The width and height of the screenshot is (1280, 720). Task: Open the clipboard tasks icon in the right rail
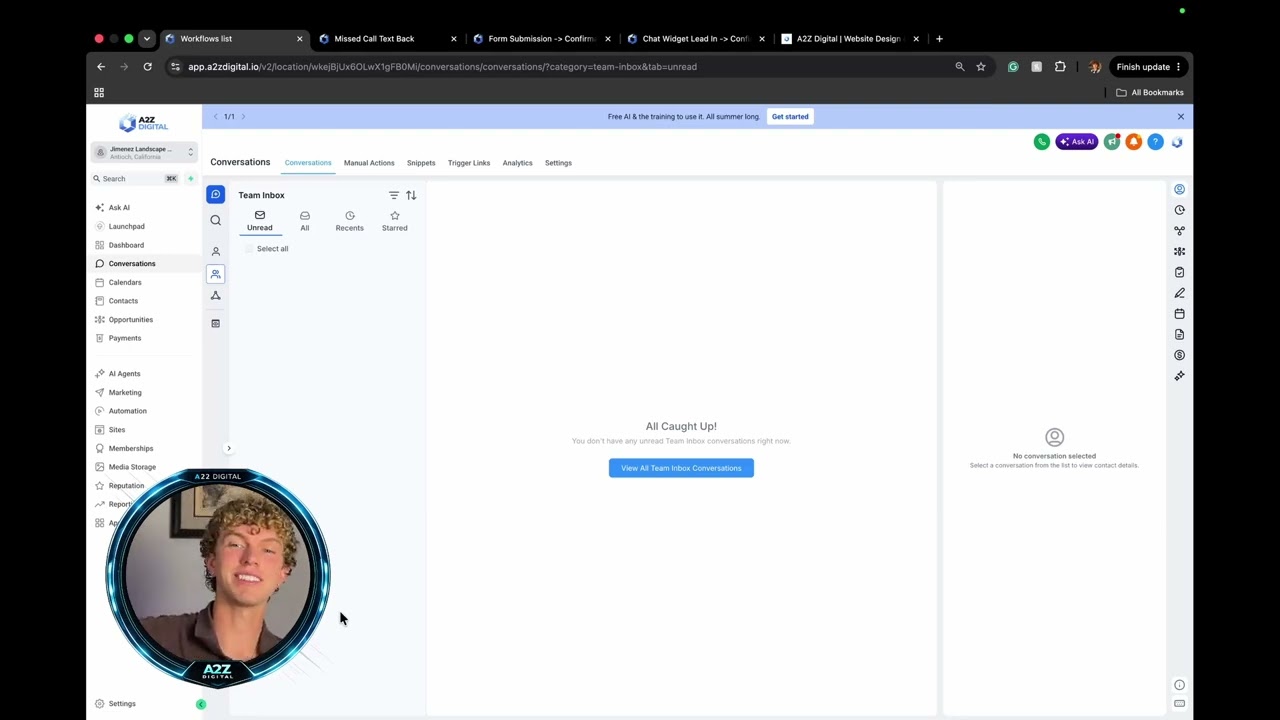[x=1179, y=272]
